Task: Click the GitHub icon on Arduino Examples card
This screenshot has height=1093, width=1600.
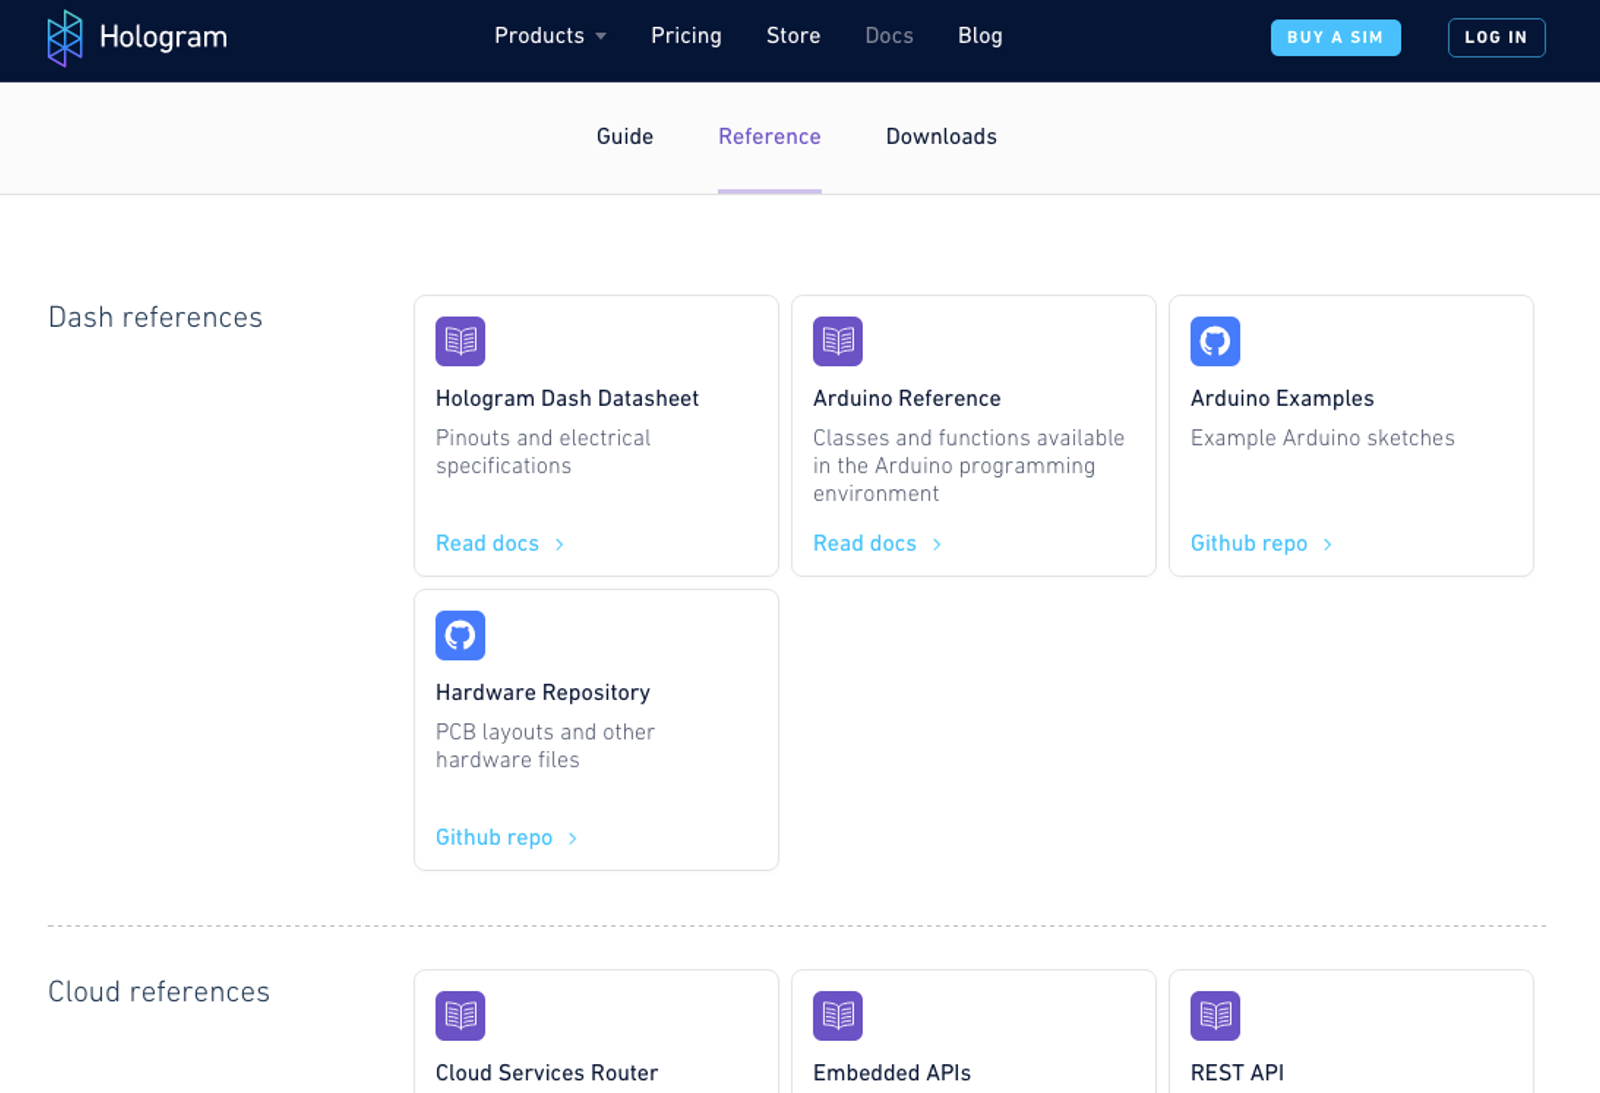Action: click(1215, 341)
